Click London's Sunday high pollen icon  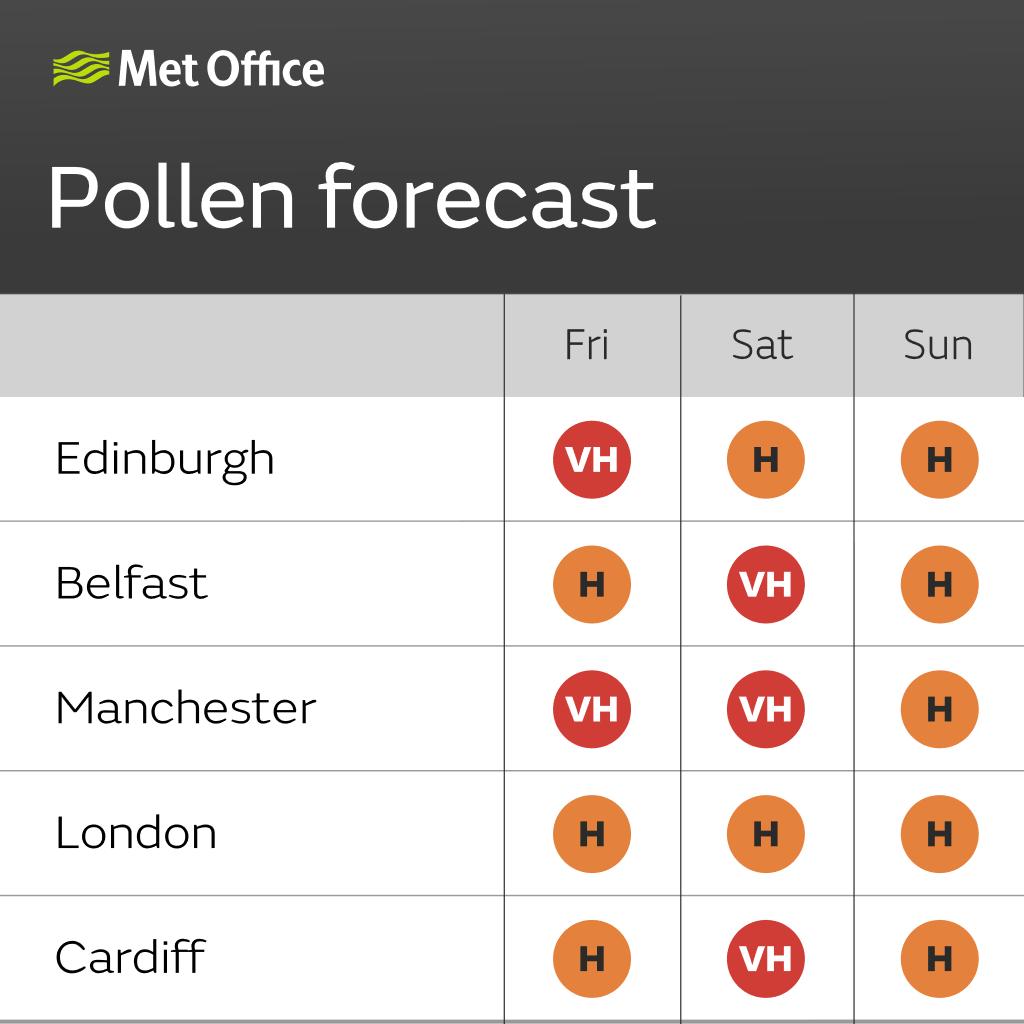(x=939, y=833)
